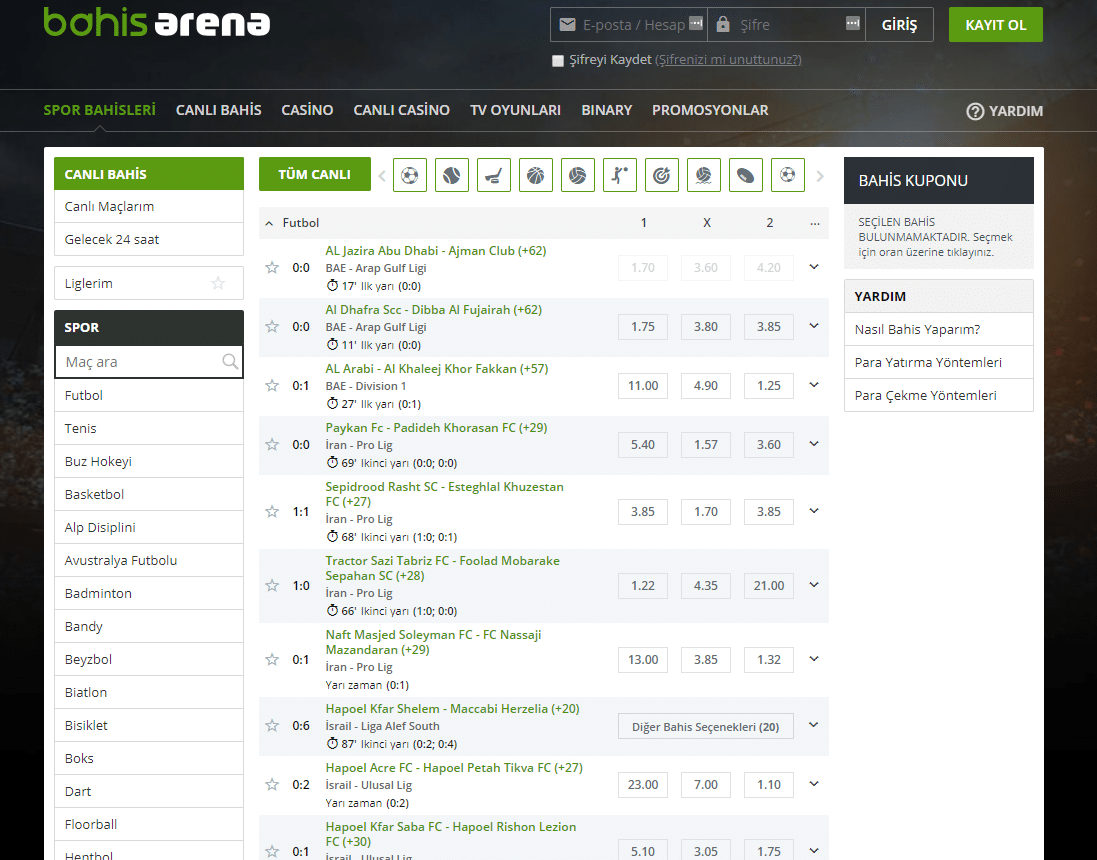Viewport: 1097px width, 860px height.
Task: Star the Paykan Fc - Padideh Khorasan match
Action: [271, 445]
